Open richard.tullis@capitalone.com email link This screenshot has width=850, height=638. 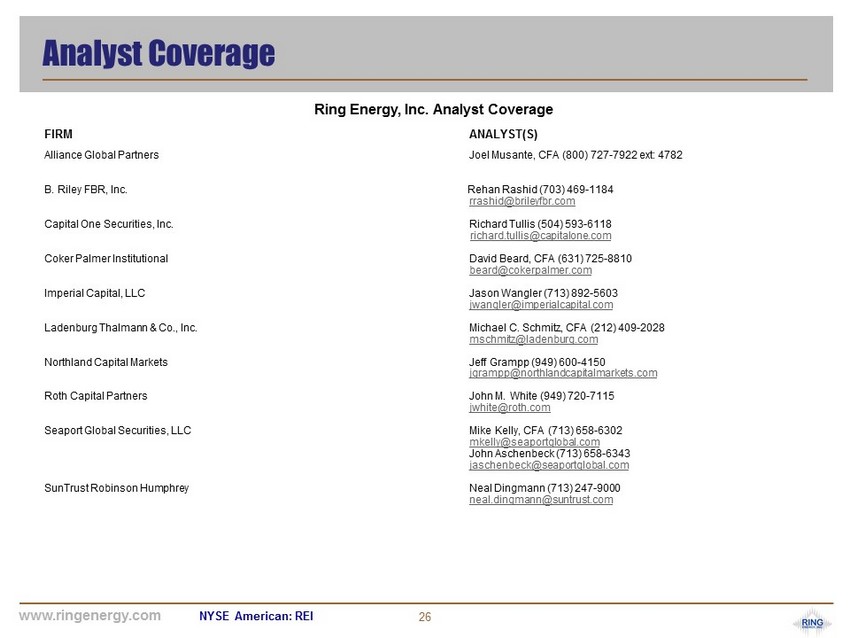pos(540,236)
